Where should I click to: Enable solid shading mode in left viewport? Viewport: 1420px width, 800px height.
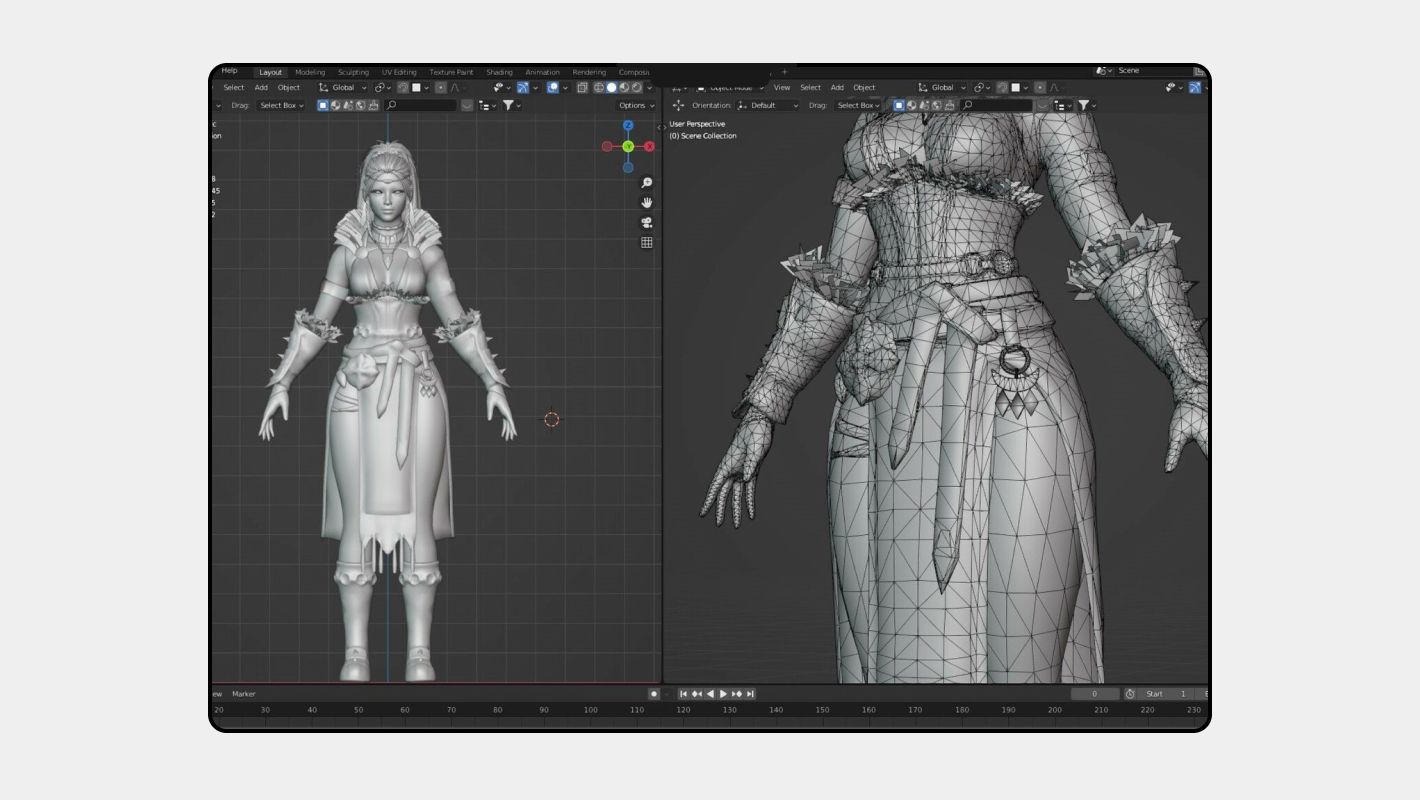tap(611, 88)
